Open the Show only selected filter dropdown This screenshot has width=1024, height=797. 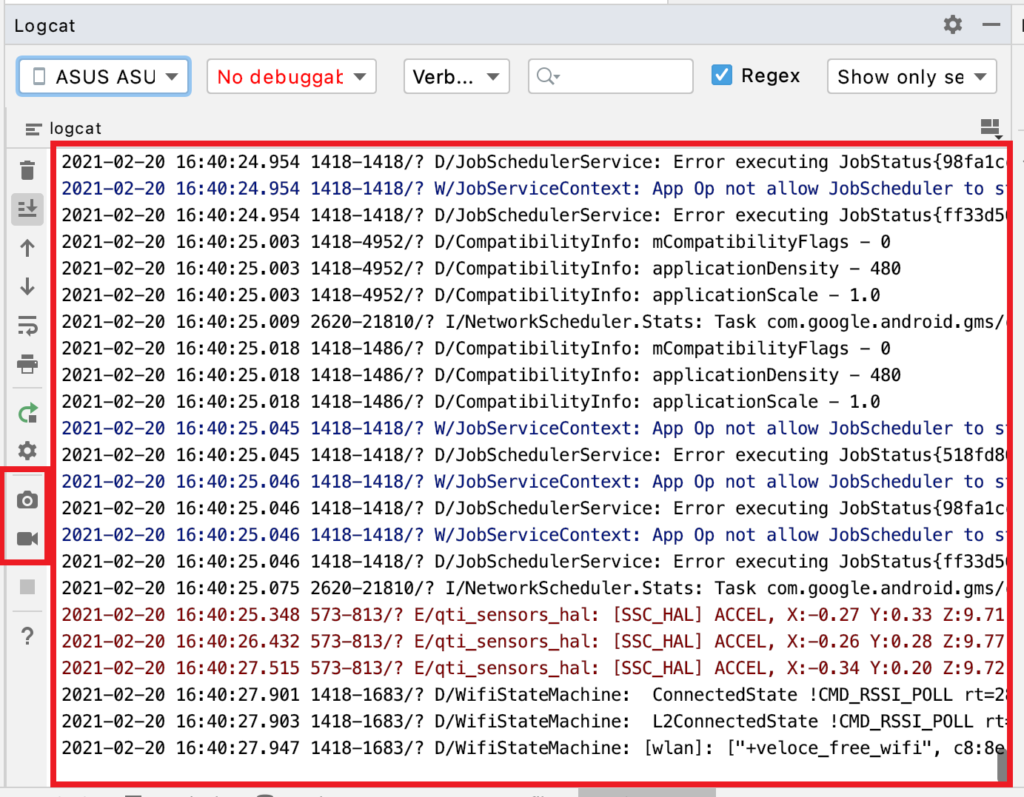[x=912, y=76]
